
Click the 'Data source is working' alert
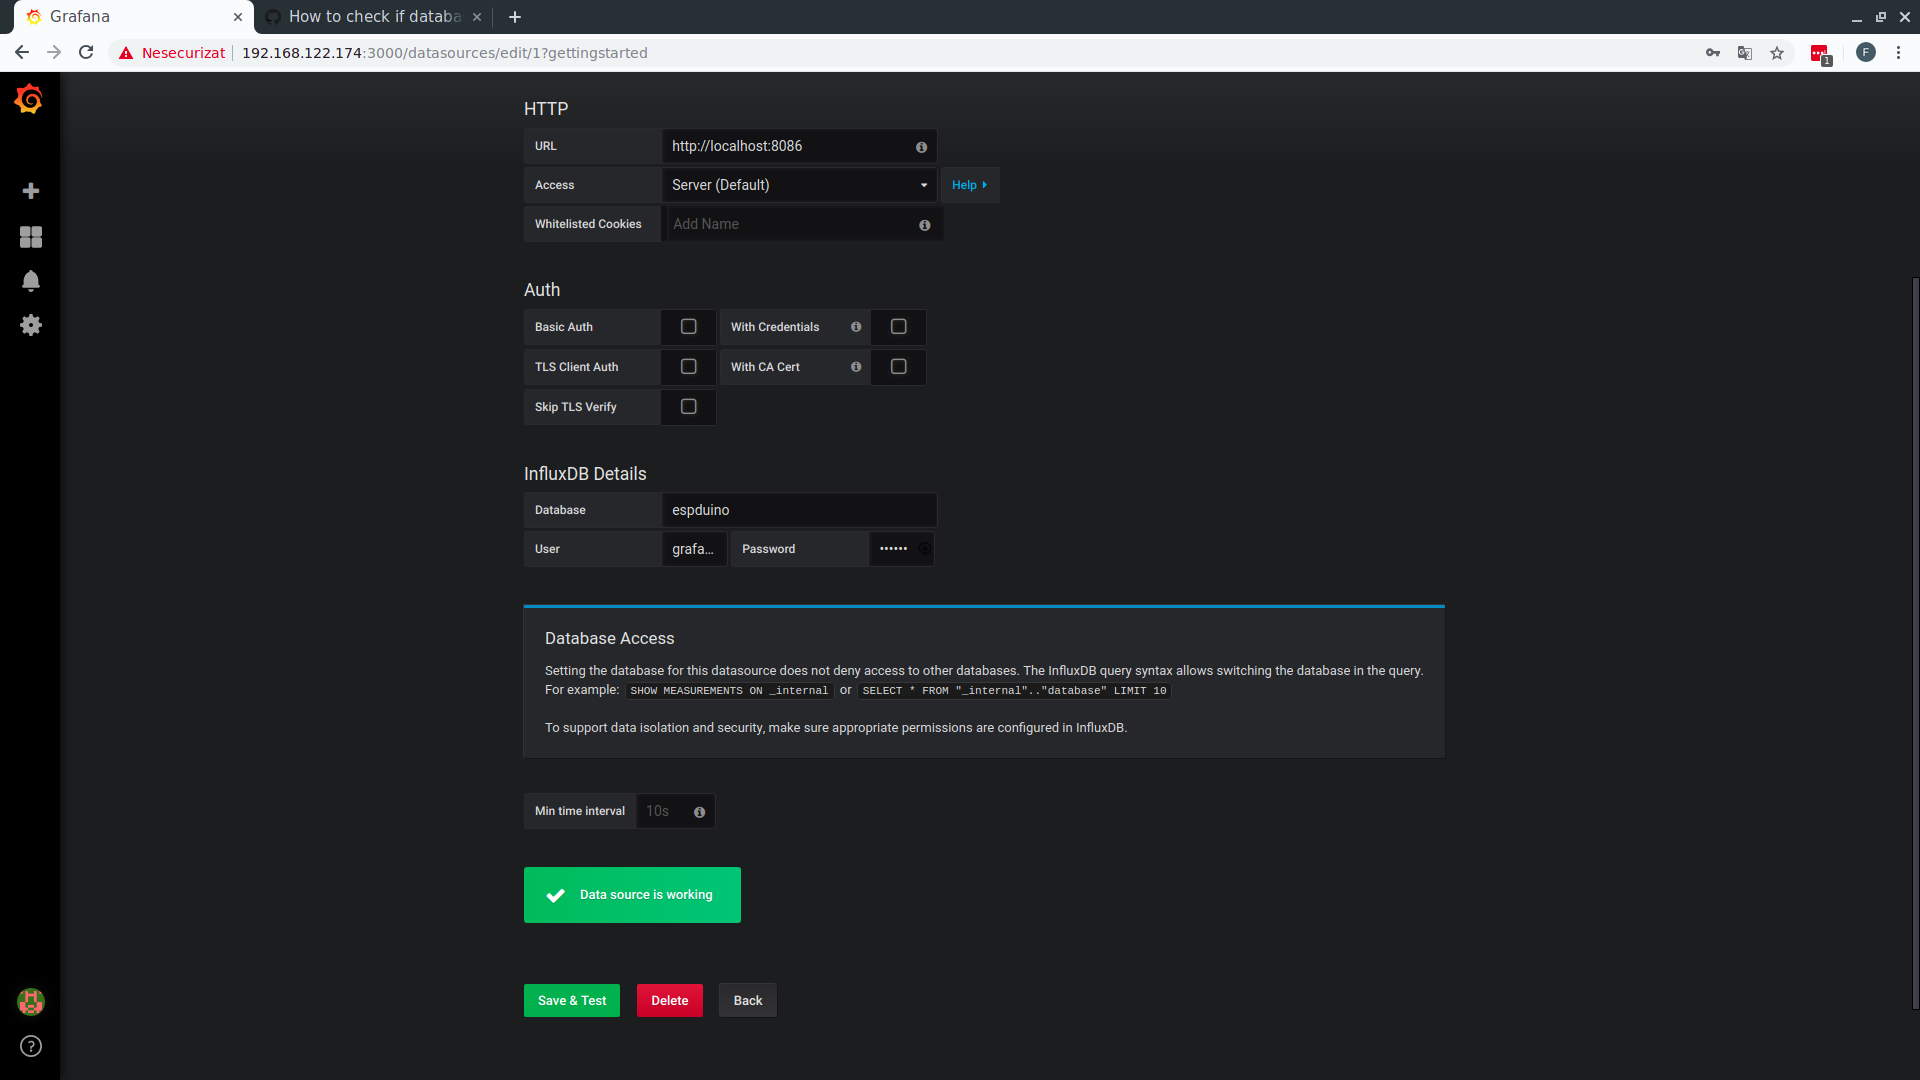coord(632,895)
